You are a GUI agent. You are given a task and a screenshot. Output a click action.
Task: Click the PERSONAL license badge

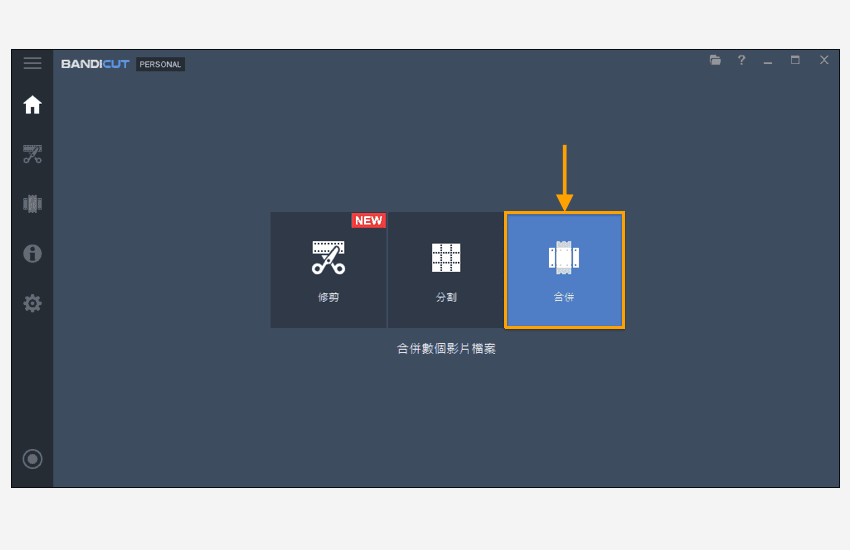point(160,64)
